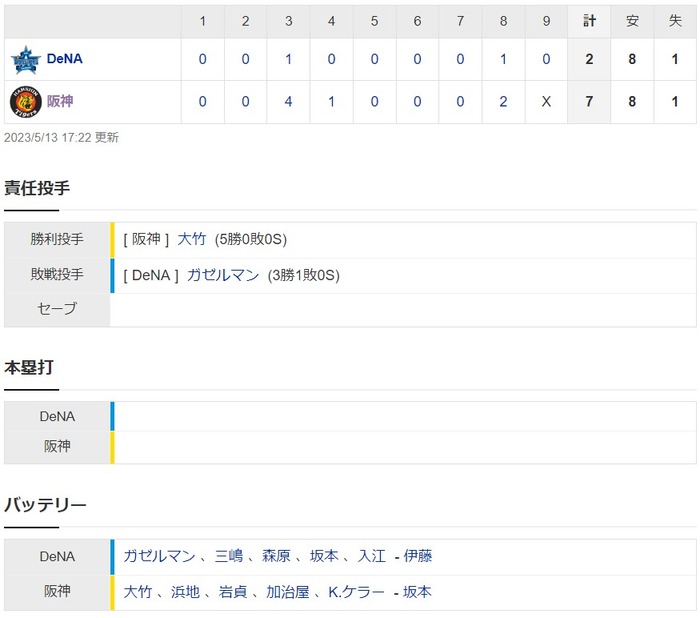Click DeNA's 8th inning score of 1

(x=503, y=59)
